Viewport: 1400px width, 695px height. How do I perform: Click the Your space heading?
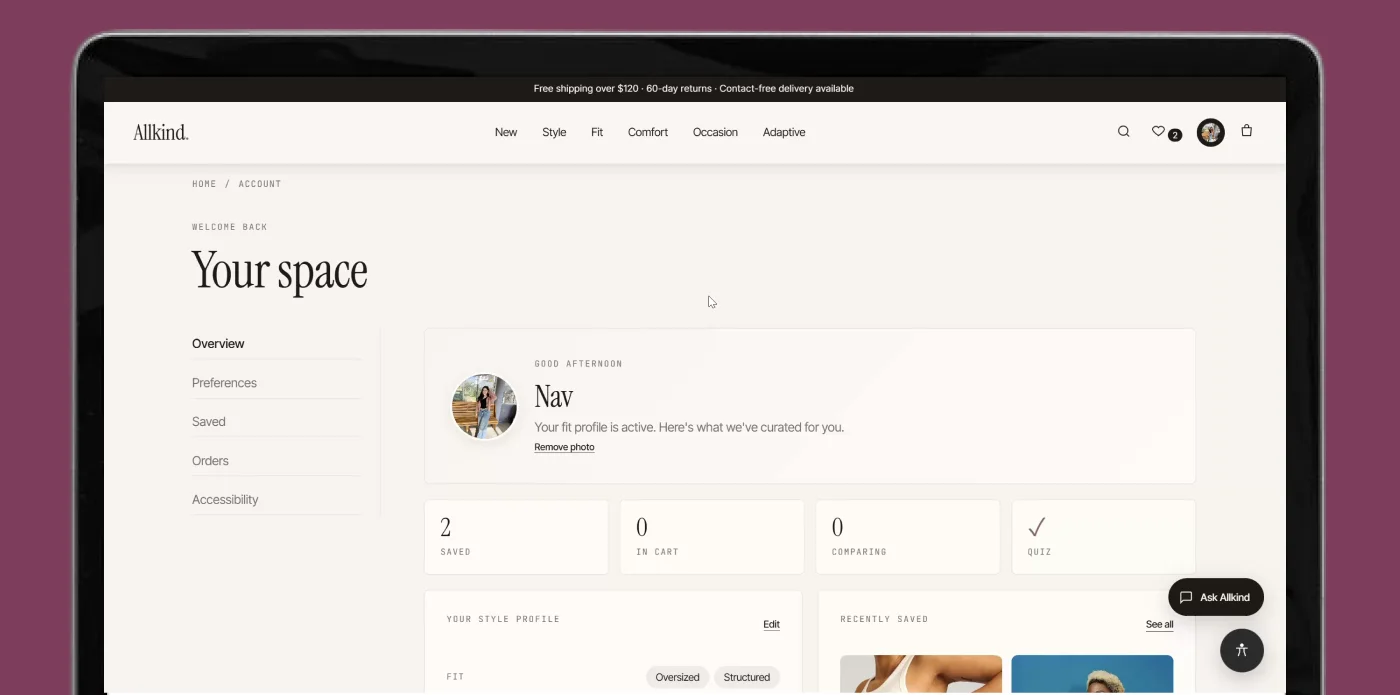[280, 271]
